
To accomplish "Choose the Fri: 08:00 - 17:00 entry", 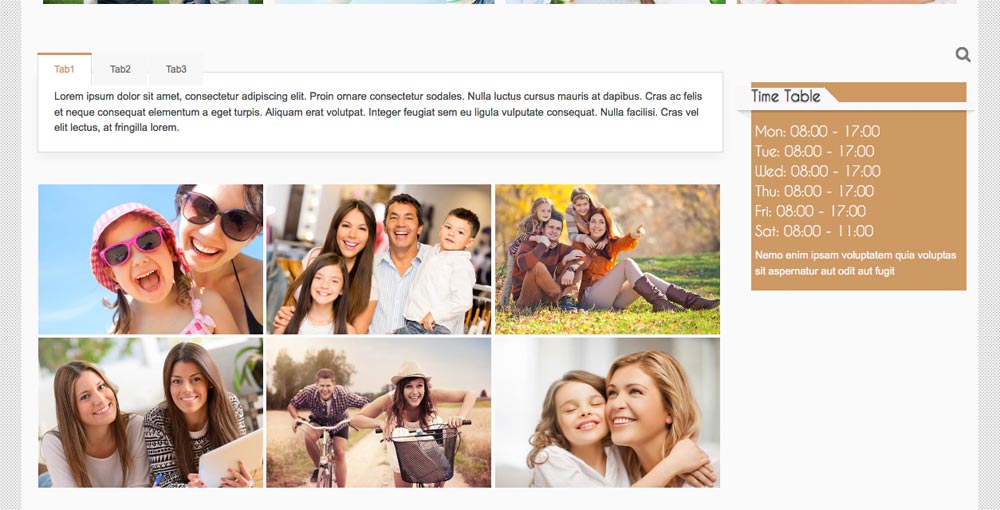I will click(810, 211).
